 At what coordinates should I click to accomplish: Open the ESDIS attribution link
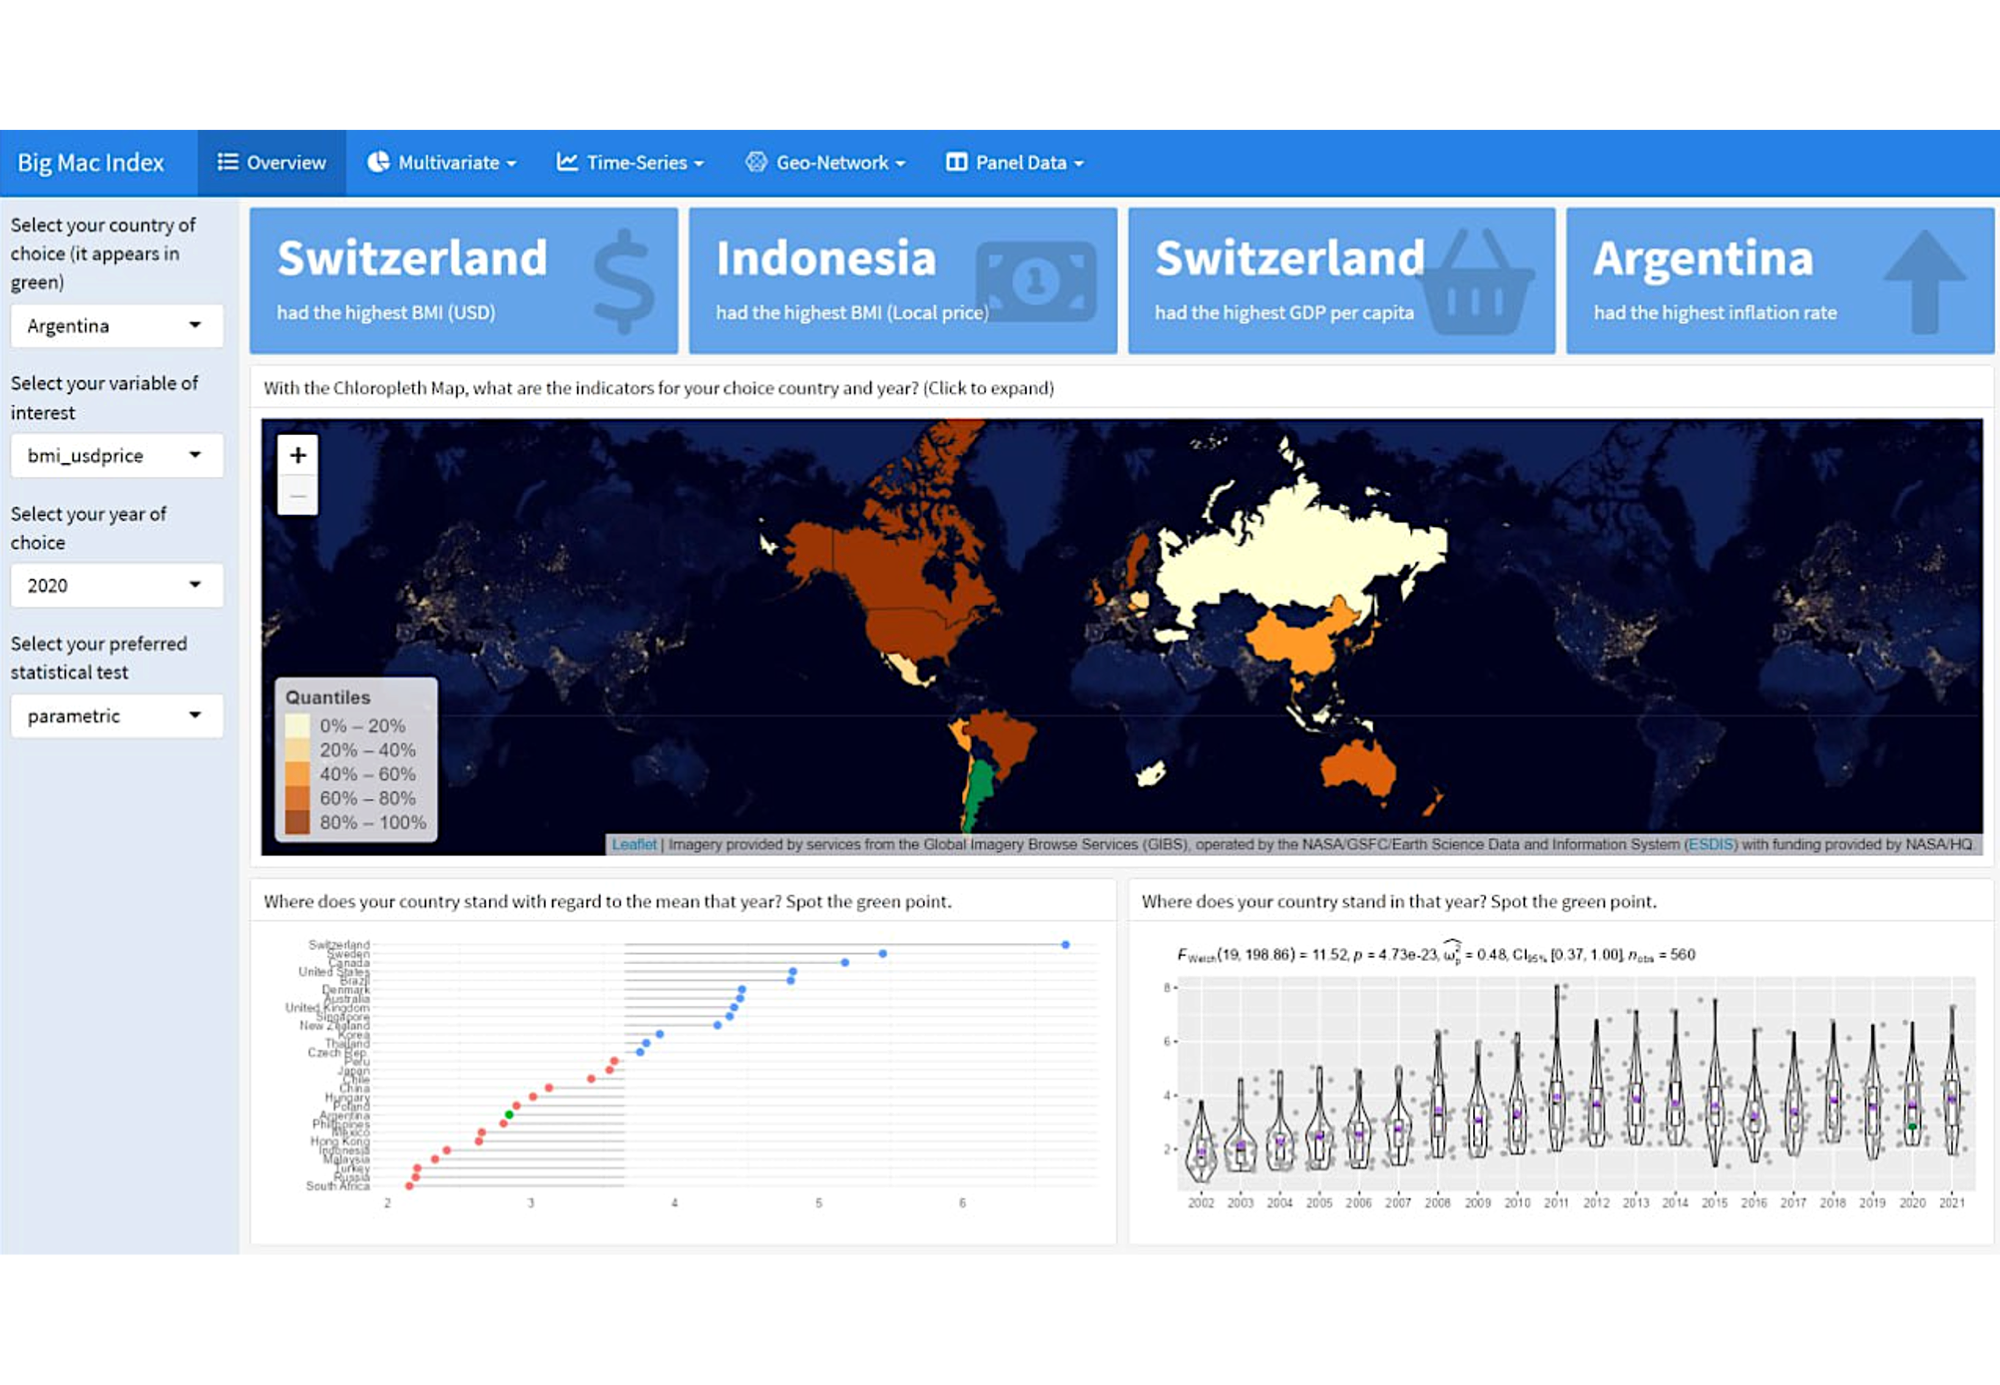(x=1711, y=845)
